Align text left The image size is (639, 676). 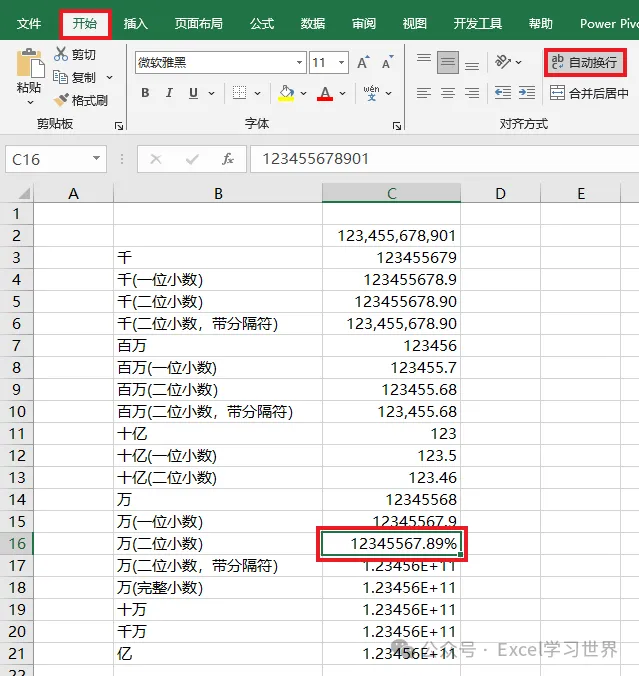point(424,93)
